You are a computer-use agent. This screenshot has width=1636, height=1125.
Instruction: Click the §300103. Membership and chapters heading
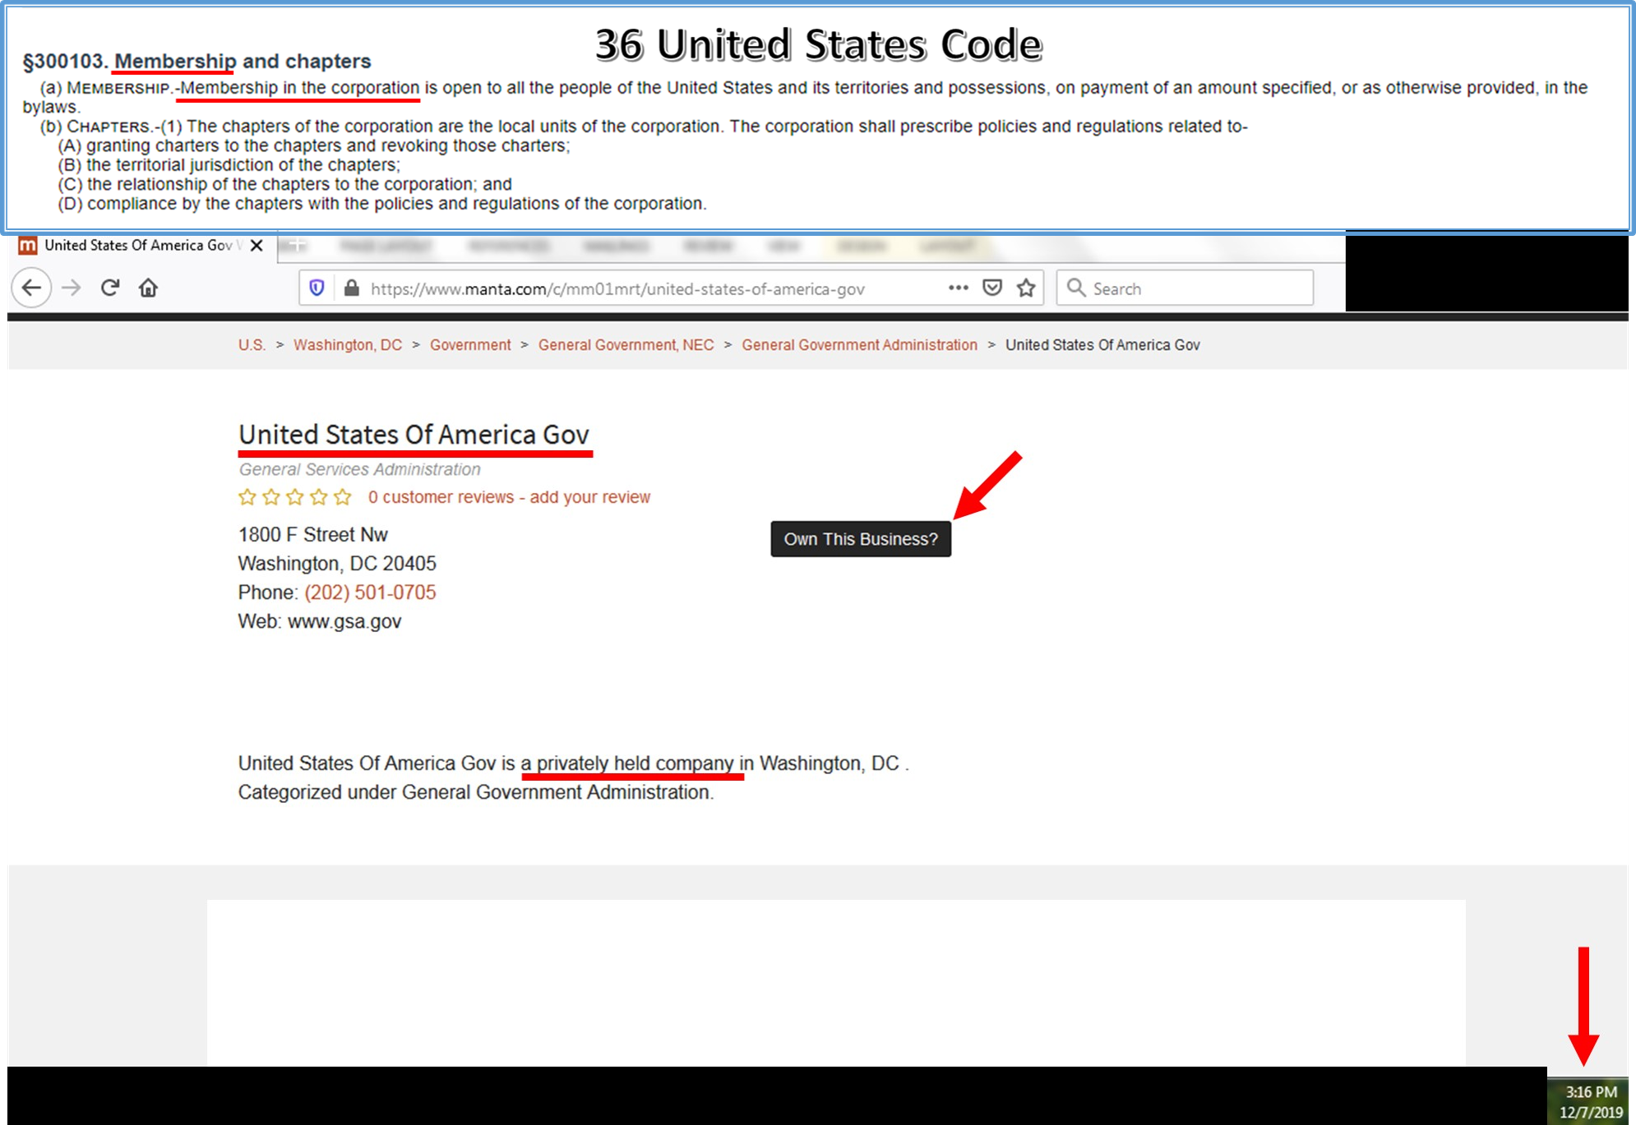pyautogui.click(x=197, y=61)
